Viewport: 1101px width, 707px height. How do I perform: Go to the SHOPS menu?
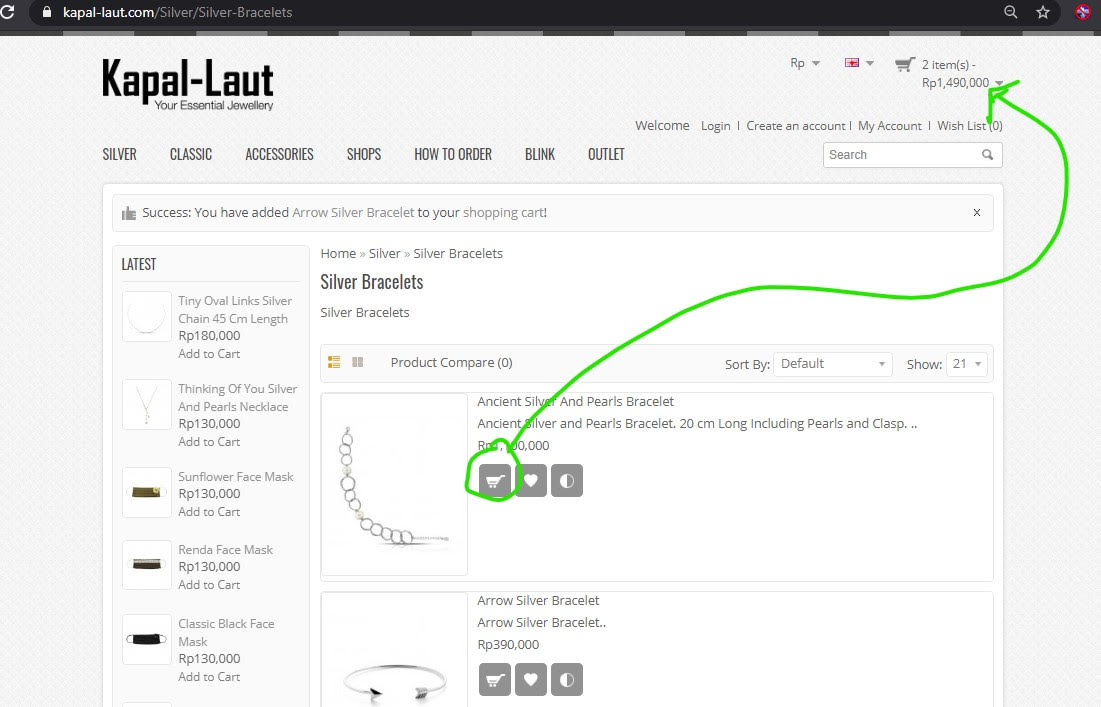[364, 154]
